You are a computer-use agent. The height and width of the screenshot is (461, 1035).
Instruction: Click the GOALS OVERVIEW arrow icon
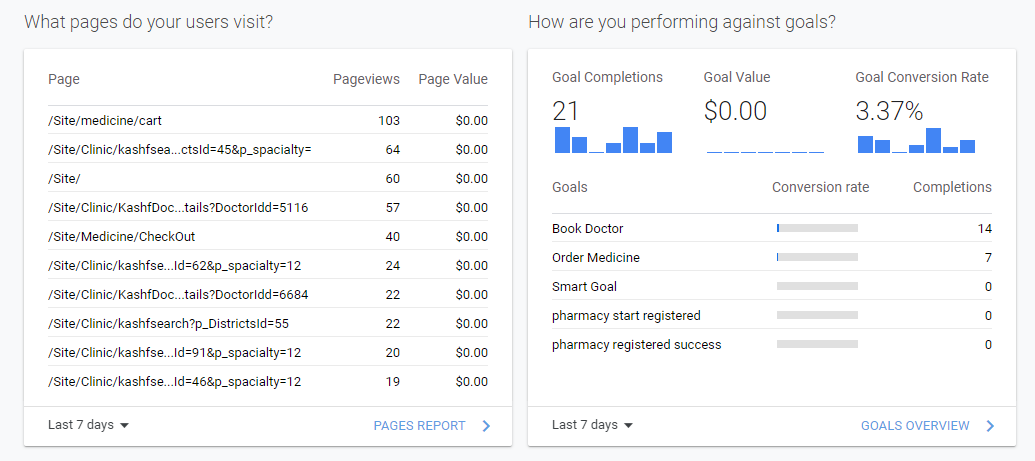coord(990,426)
